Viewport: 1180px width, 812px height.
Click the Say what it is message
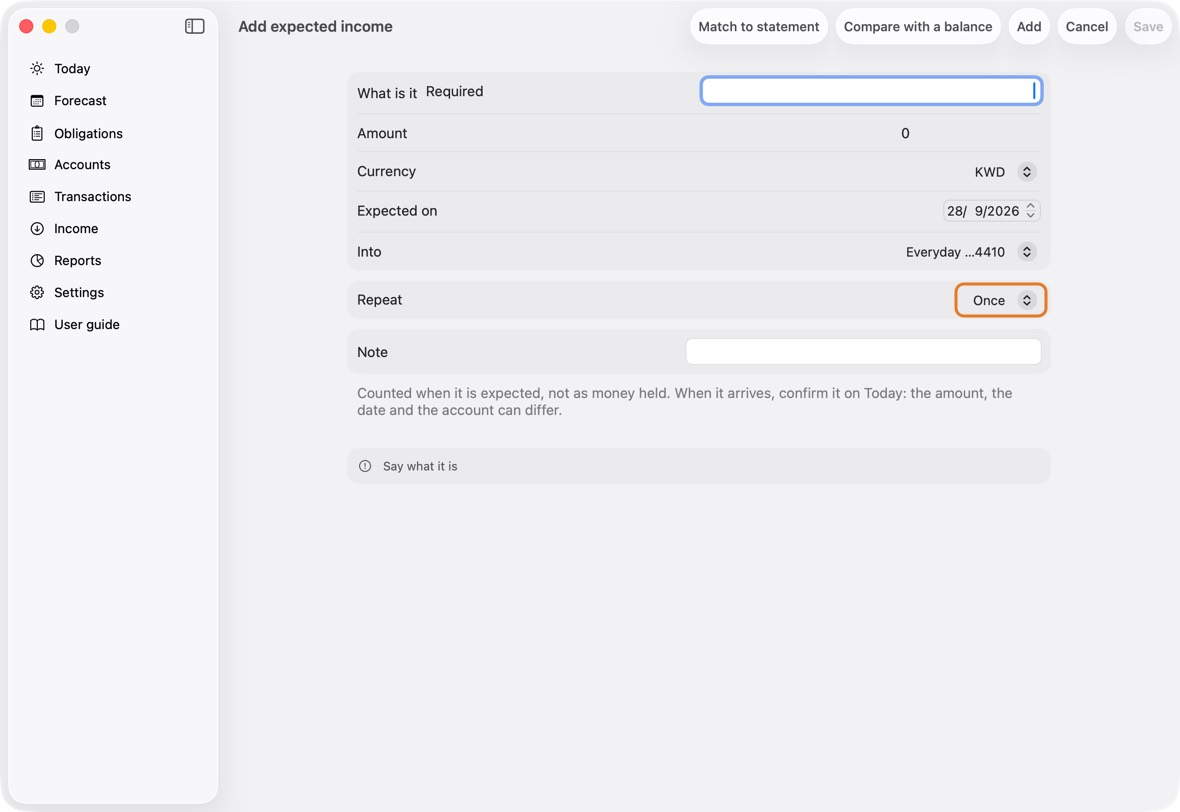pos(420,466)
